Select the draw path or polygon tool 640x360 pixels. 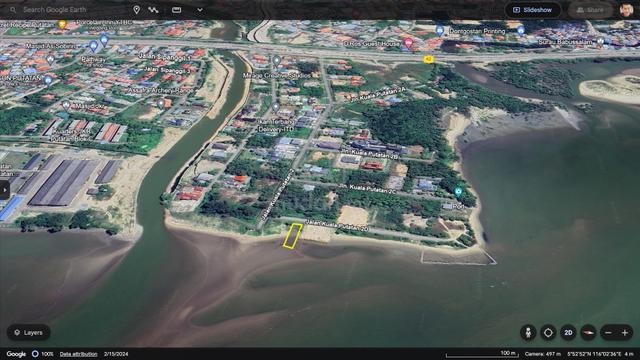(153, 9)
